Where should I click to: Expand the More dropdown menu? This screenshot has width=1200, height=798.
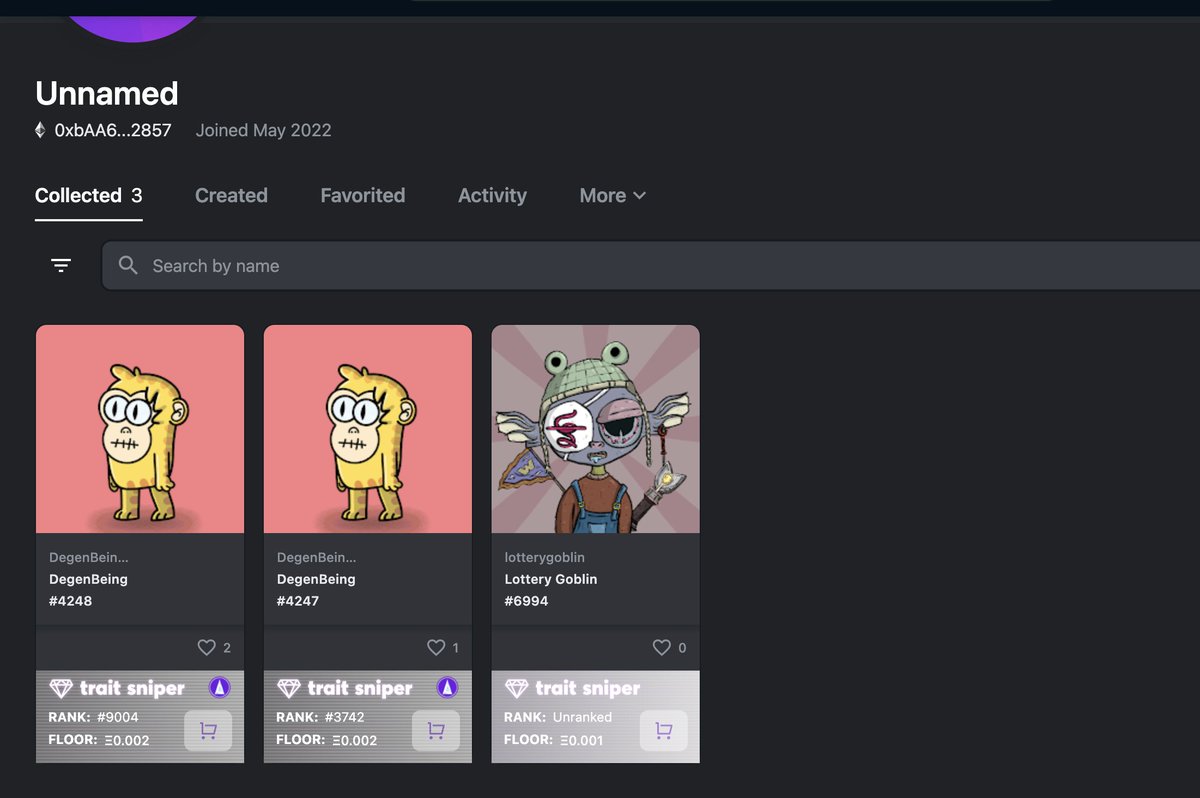(613, 196)
